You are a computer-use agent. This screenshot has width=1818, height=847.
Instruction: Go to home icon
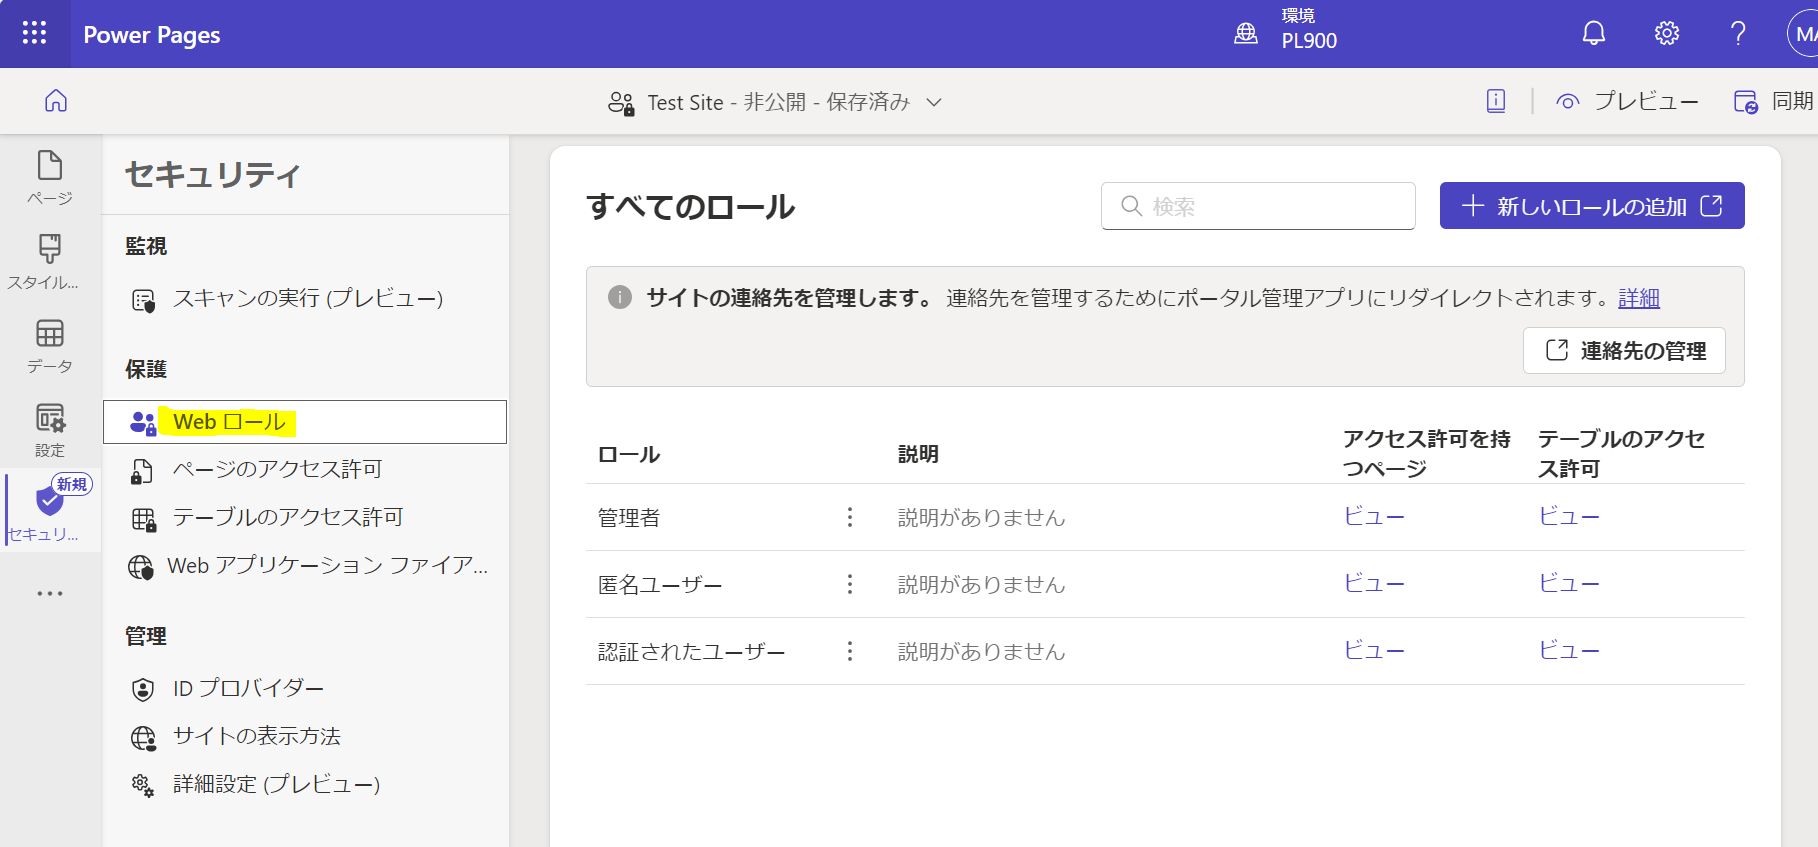[56, 101]
